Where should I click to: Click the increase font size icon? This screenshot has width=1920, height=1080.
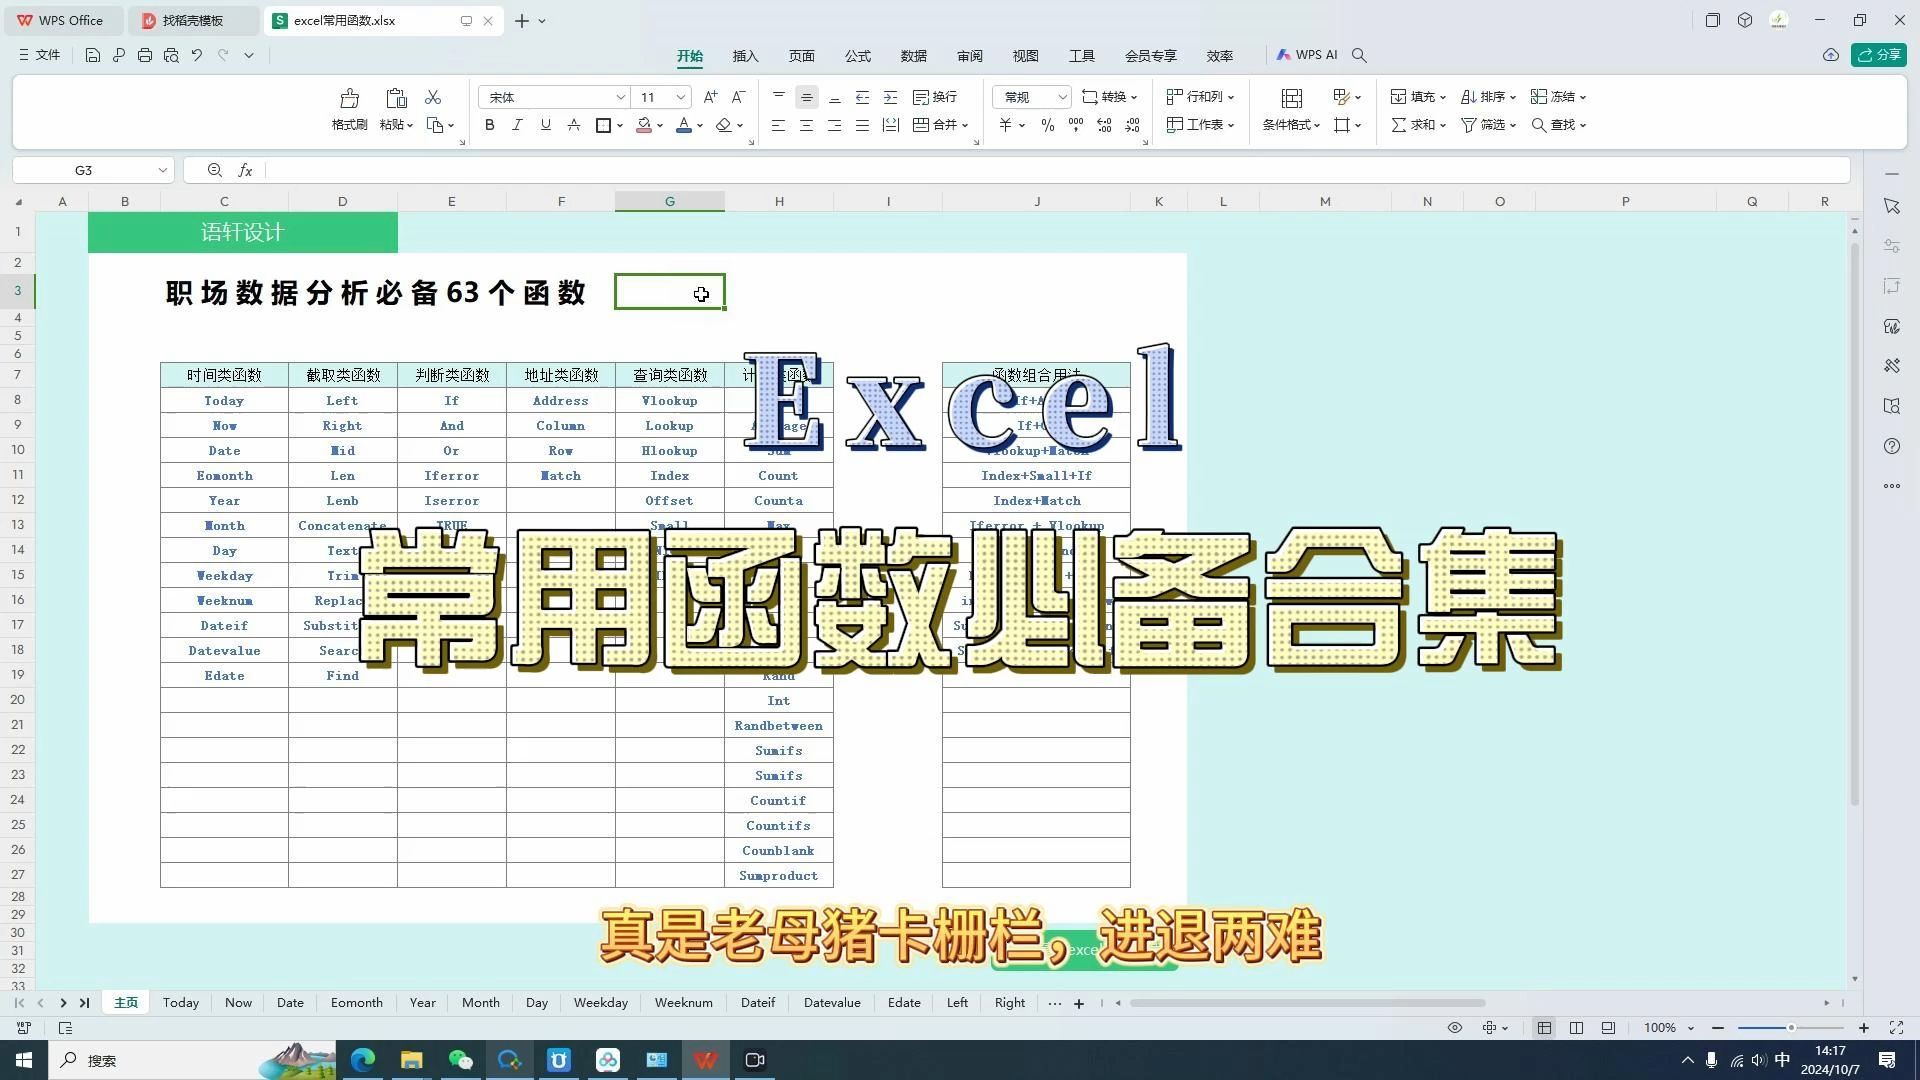point(710,97)
